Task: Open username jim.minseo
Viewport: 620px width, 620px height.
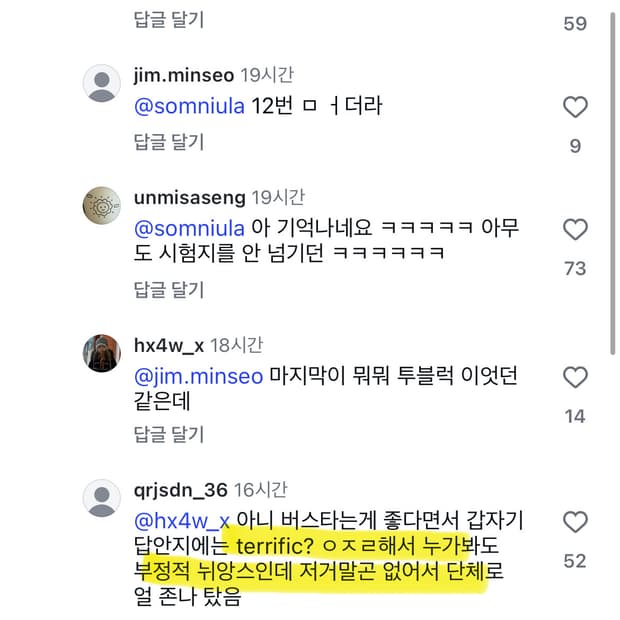Action: click(x=183, y=76)
